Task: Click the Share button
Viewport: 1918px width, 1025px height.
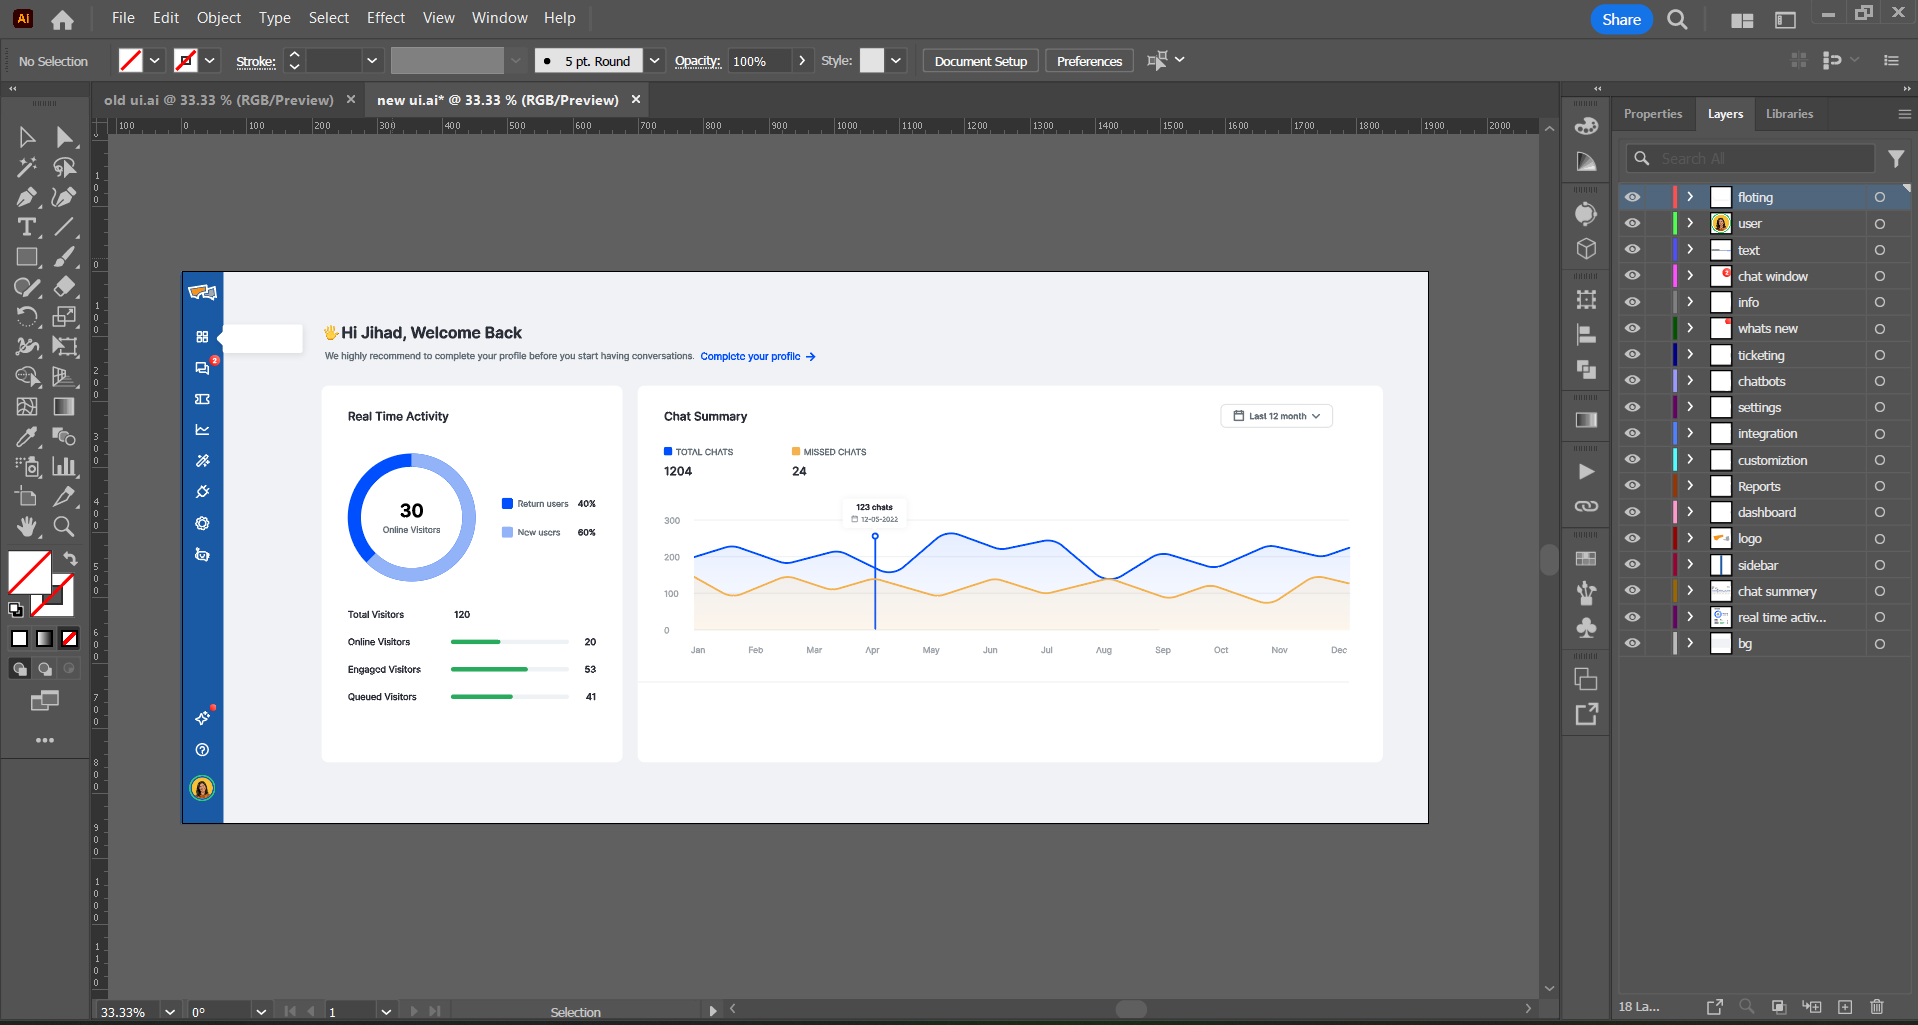Action: pos(1620,19)
